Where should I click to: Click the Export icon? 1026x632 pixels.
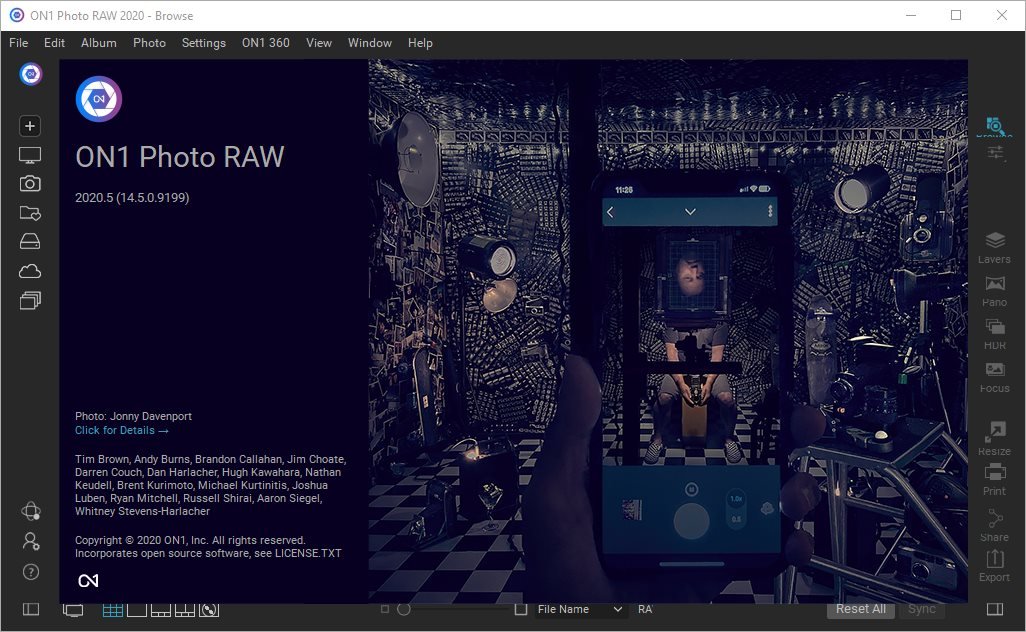click(995, 565)
